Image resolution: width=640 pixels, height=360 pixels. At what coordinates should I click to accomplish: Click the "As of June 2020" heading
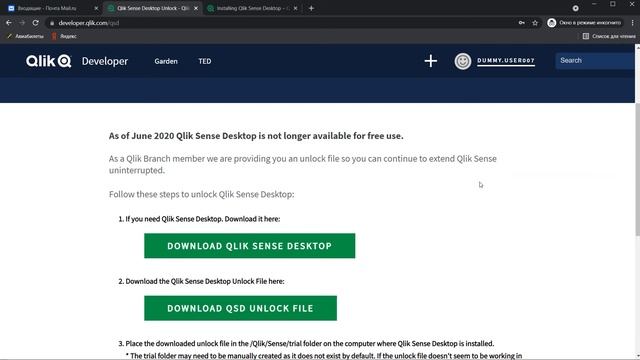coord(256,136)
